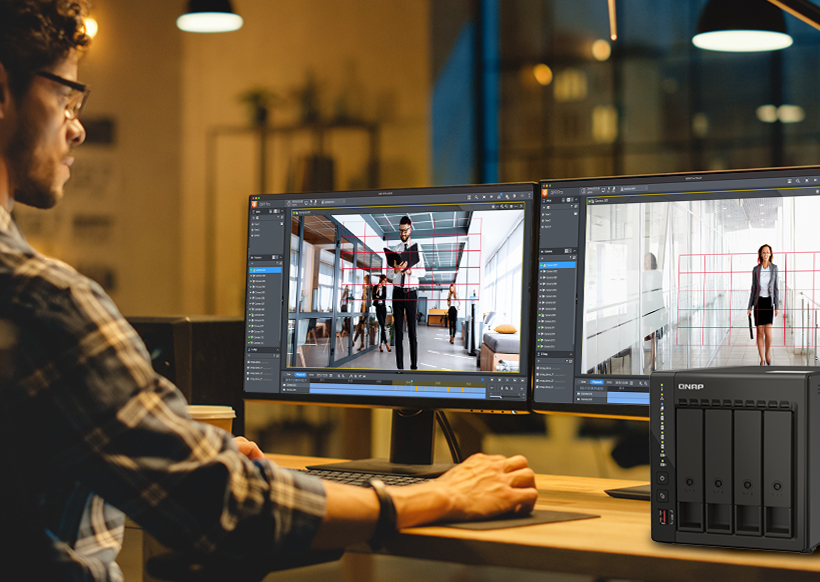Screen dimensions: 820x582
Task: Select the highlighted camera in right monitor's camera list
Action: 556,264
